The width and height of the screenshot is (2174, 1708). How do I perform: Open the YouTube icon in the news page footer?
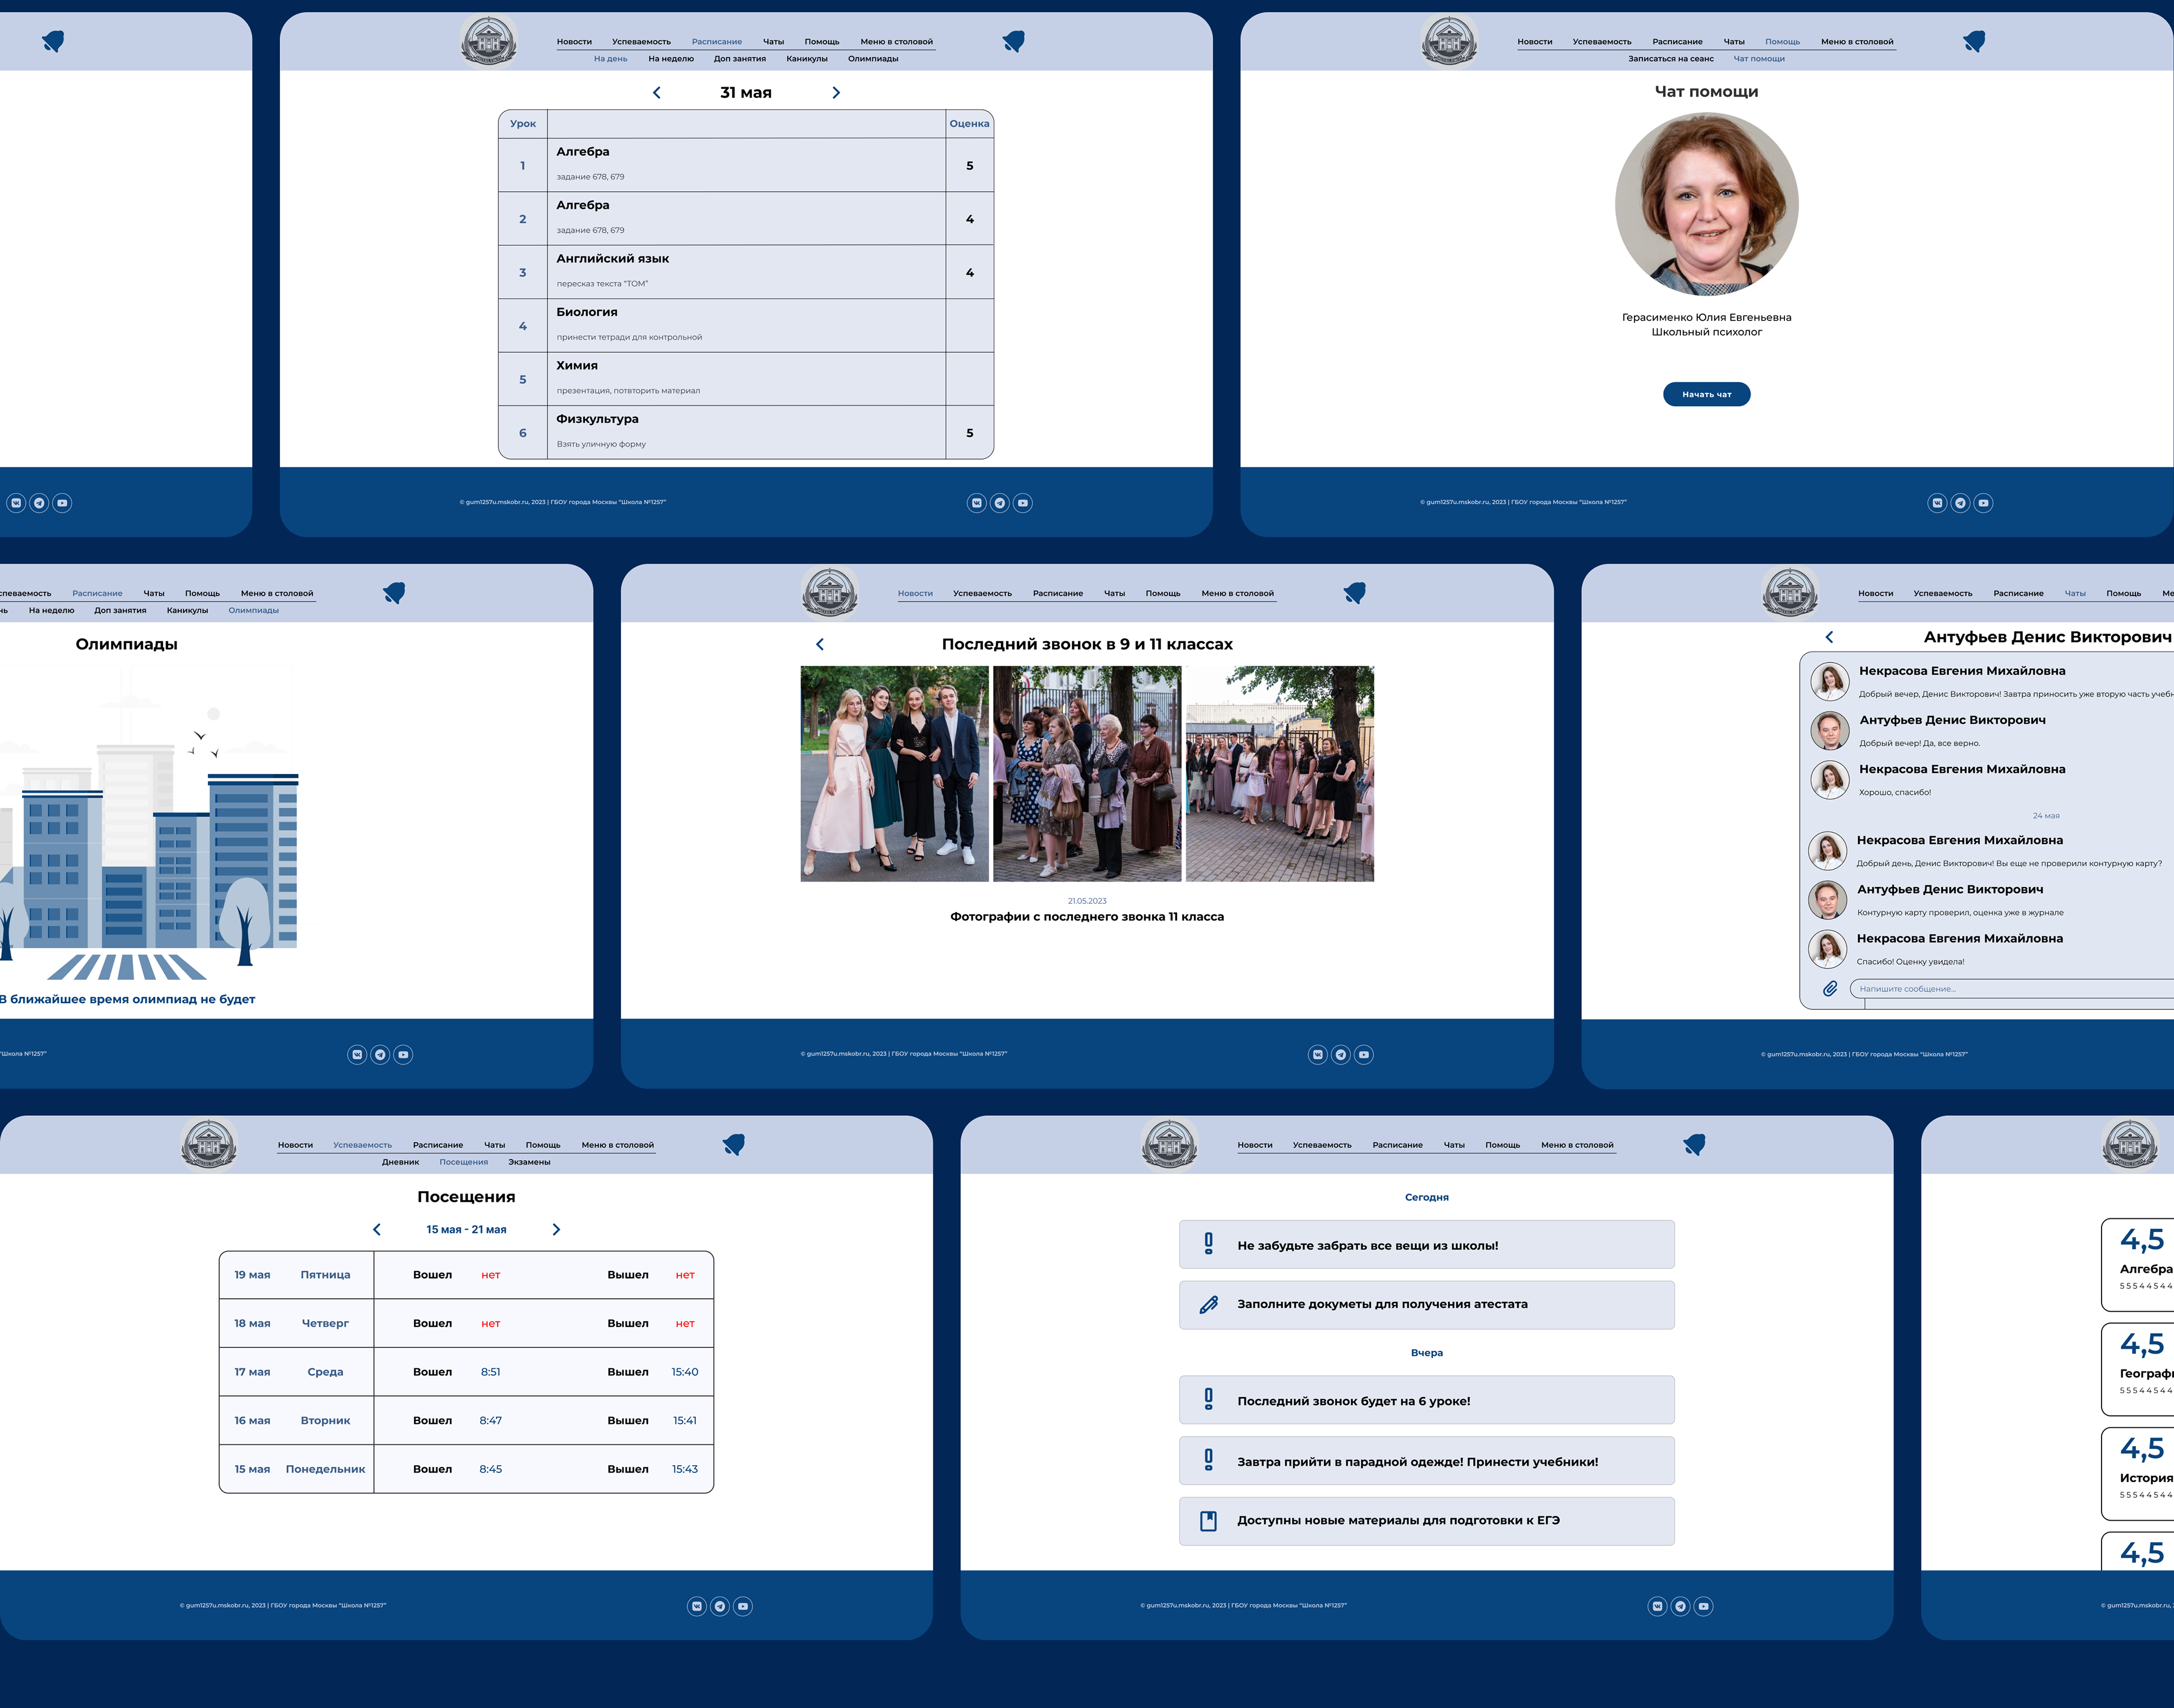point(1364,1054)
